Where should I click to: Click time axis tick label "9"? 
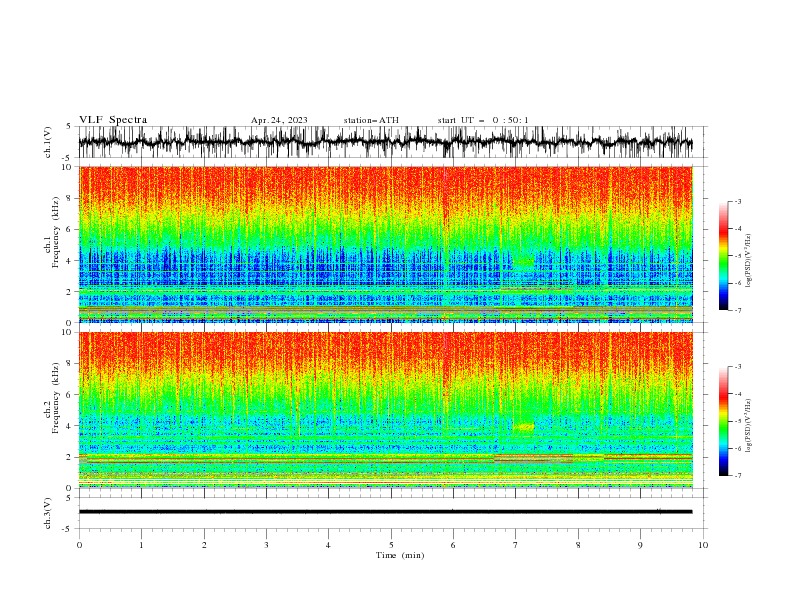pyautogui.click(x=640, y=545)
